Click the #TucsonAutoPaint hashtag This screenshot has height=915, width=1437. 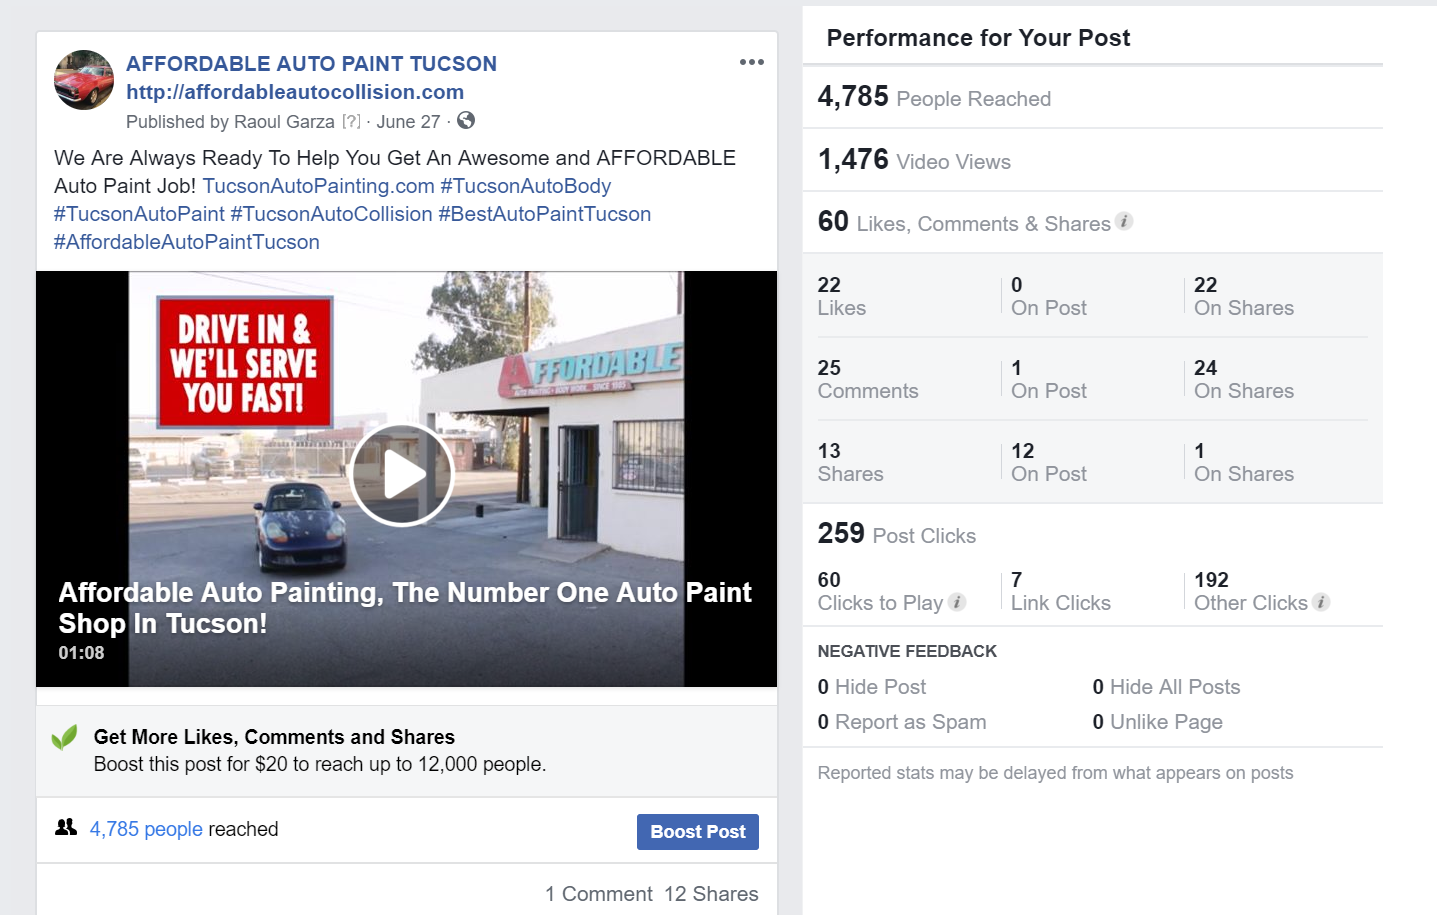pyautogui.click(x=139, y=214)
